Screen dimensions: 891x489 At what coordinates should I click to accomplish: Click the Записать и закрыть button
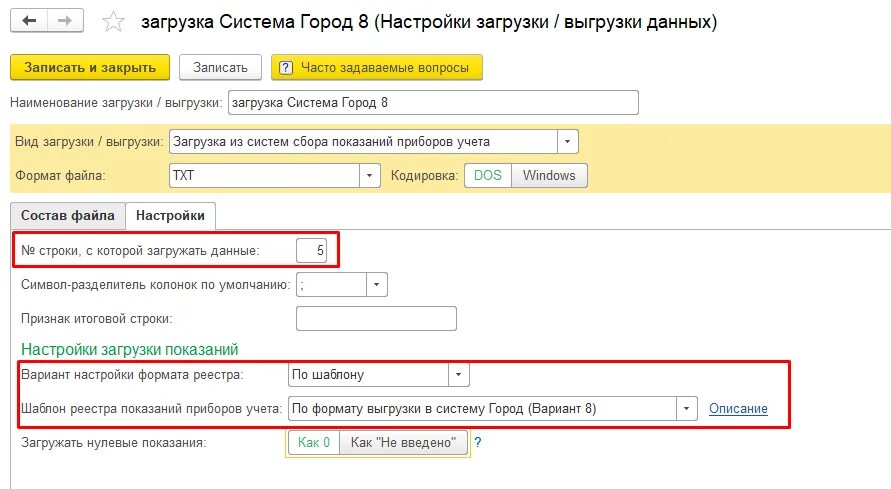89,67
